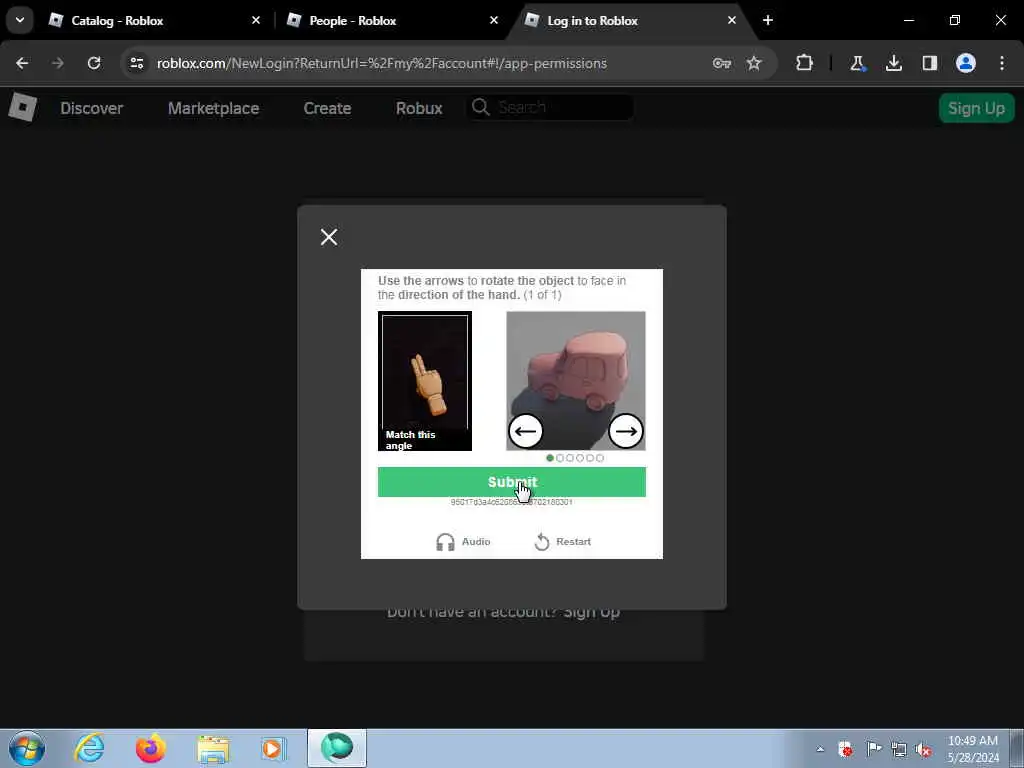Open the Robux page

[419, 108]
